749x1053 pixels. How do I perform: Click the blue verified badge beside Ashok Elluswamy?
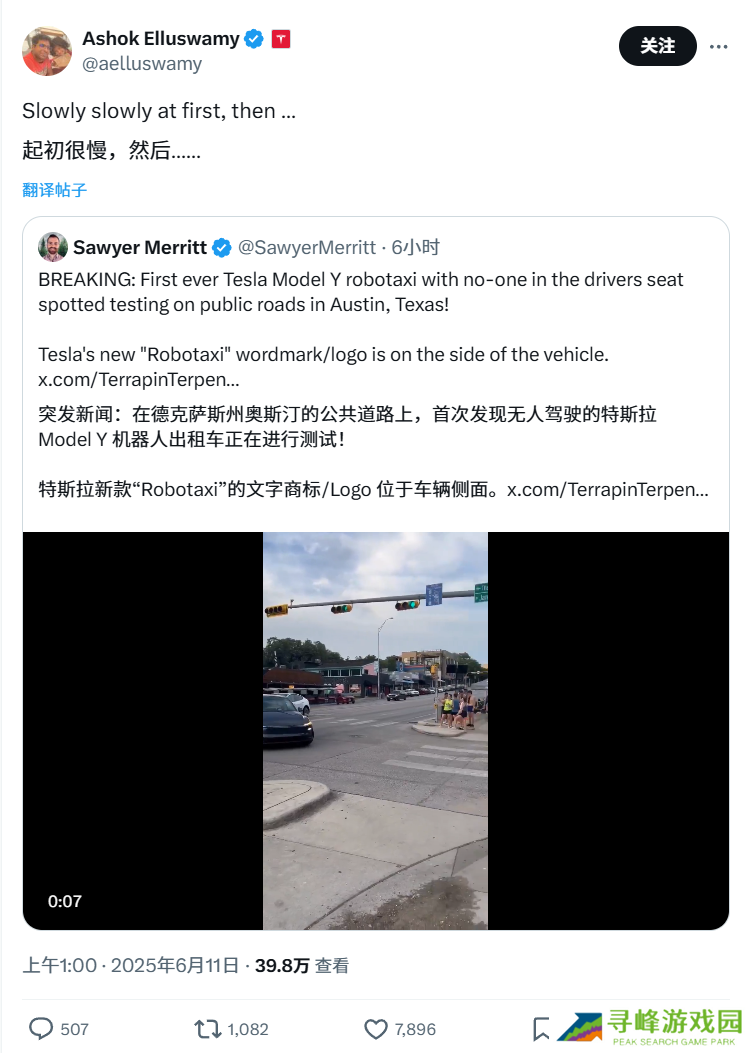(254, 39)
